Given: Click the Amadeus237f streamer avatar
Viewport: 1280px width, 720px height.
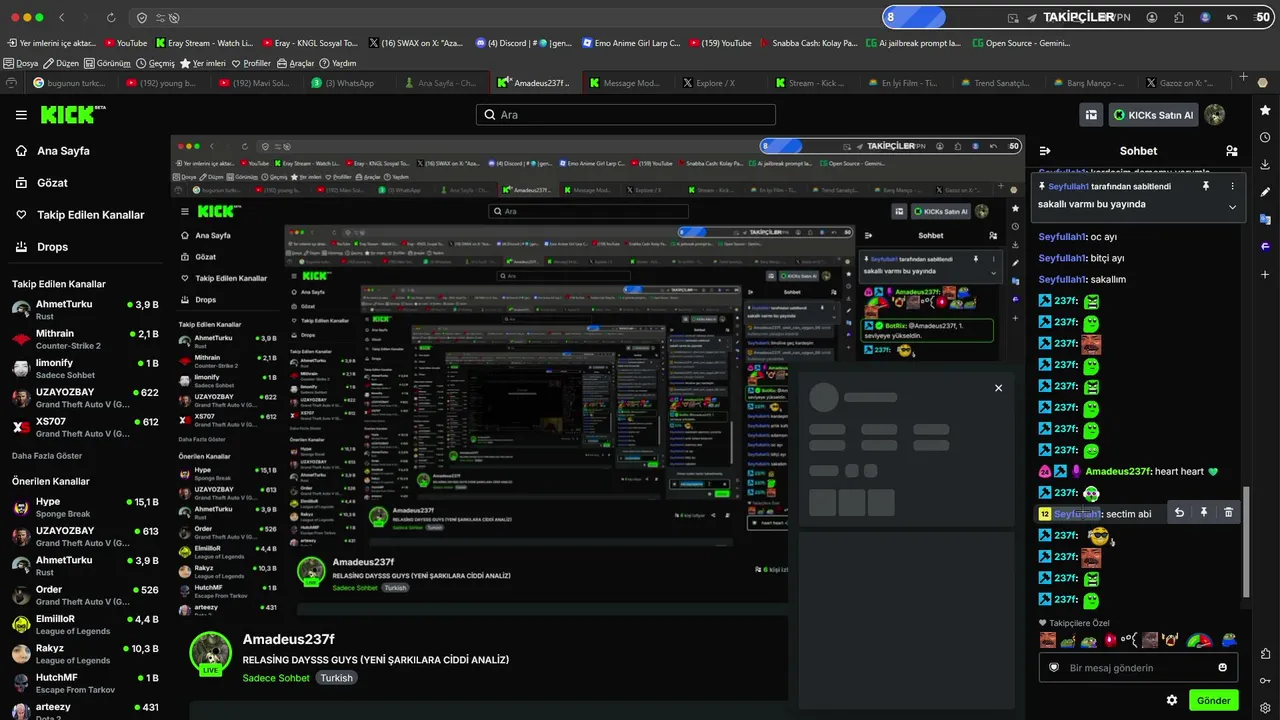Looking at the screenshot, I should 210,653.
